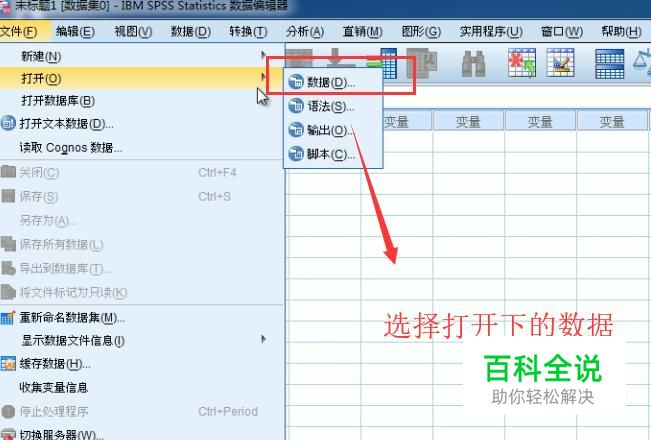
Task: Select 重新命名数据集(M)... menu item
Action: tap(141, 318)
